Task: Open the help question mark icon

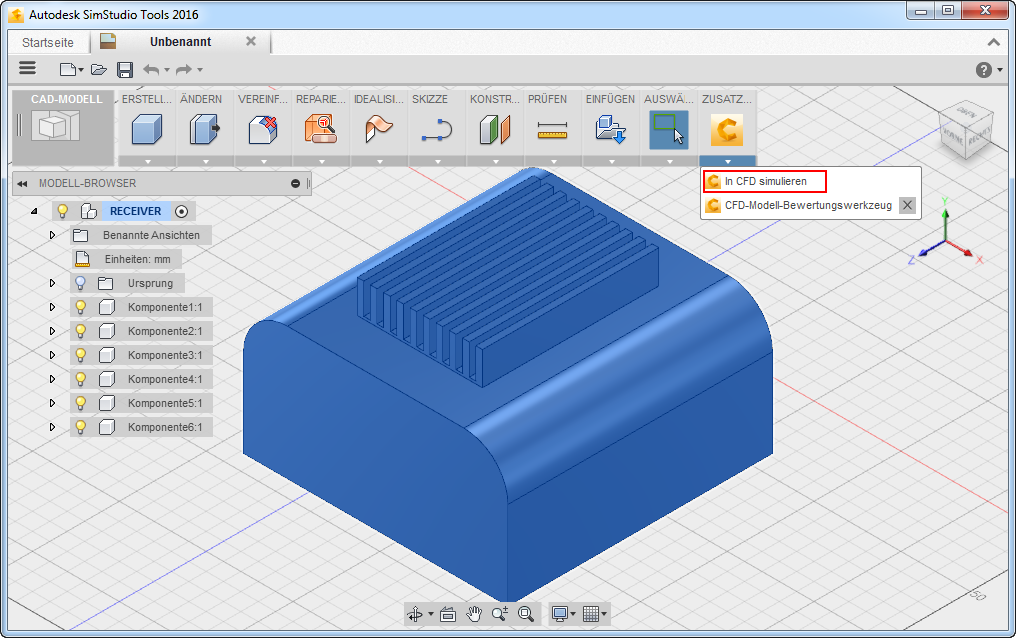Action: click(x=984, y=69)
